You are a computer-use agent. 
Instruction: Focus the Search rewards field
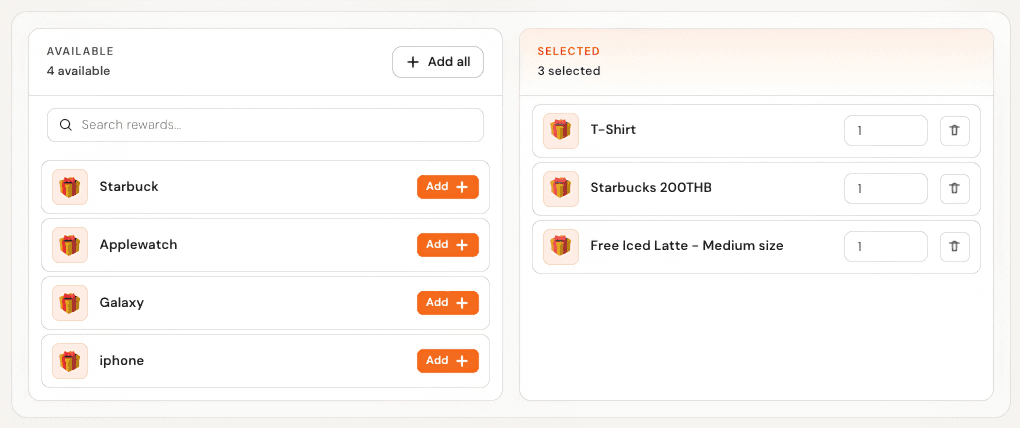(265, 125)
